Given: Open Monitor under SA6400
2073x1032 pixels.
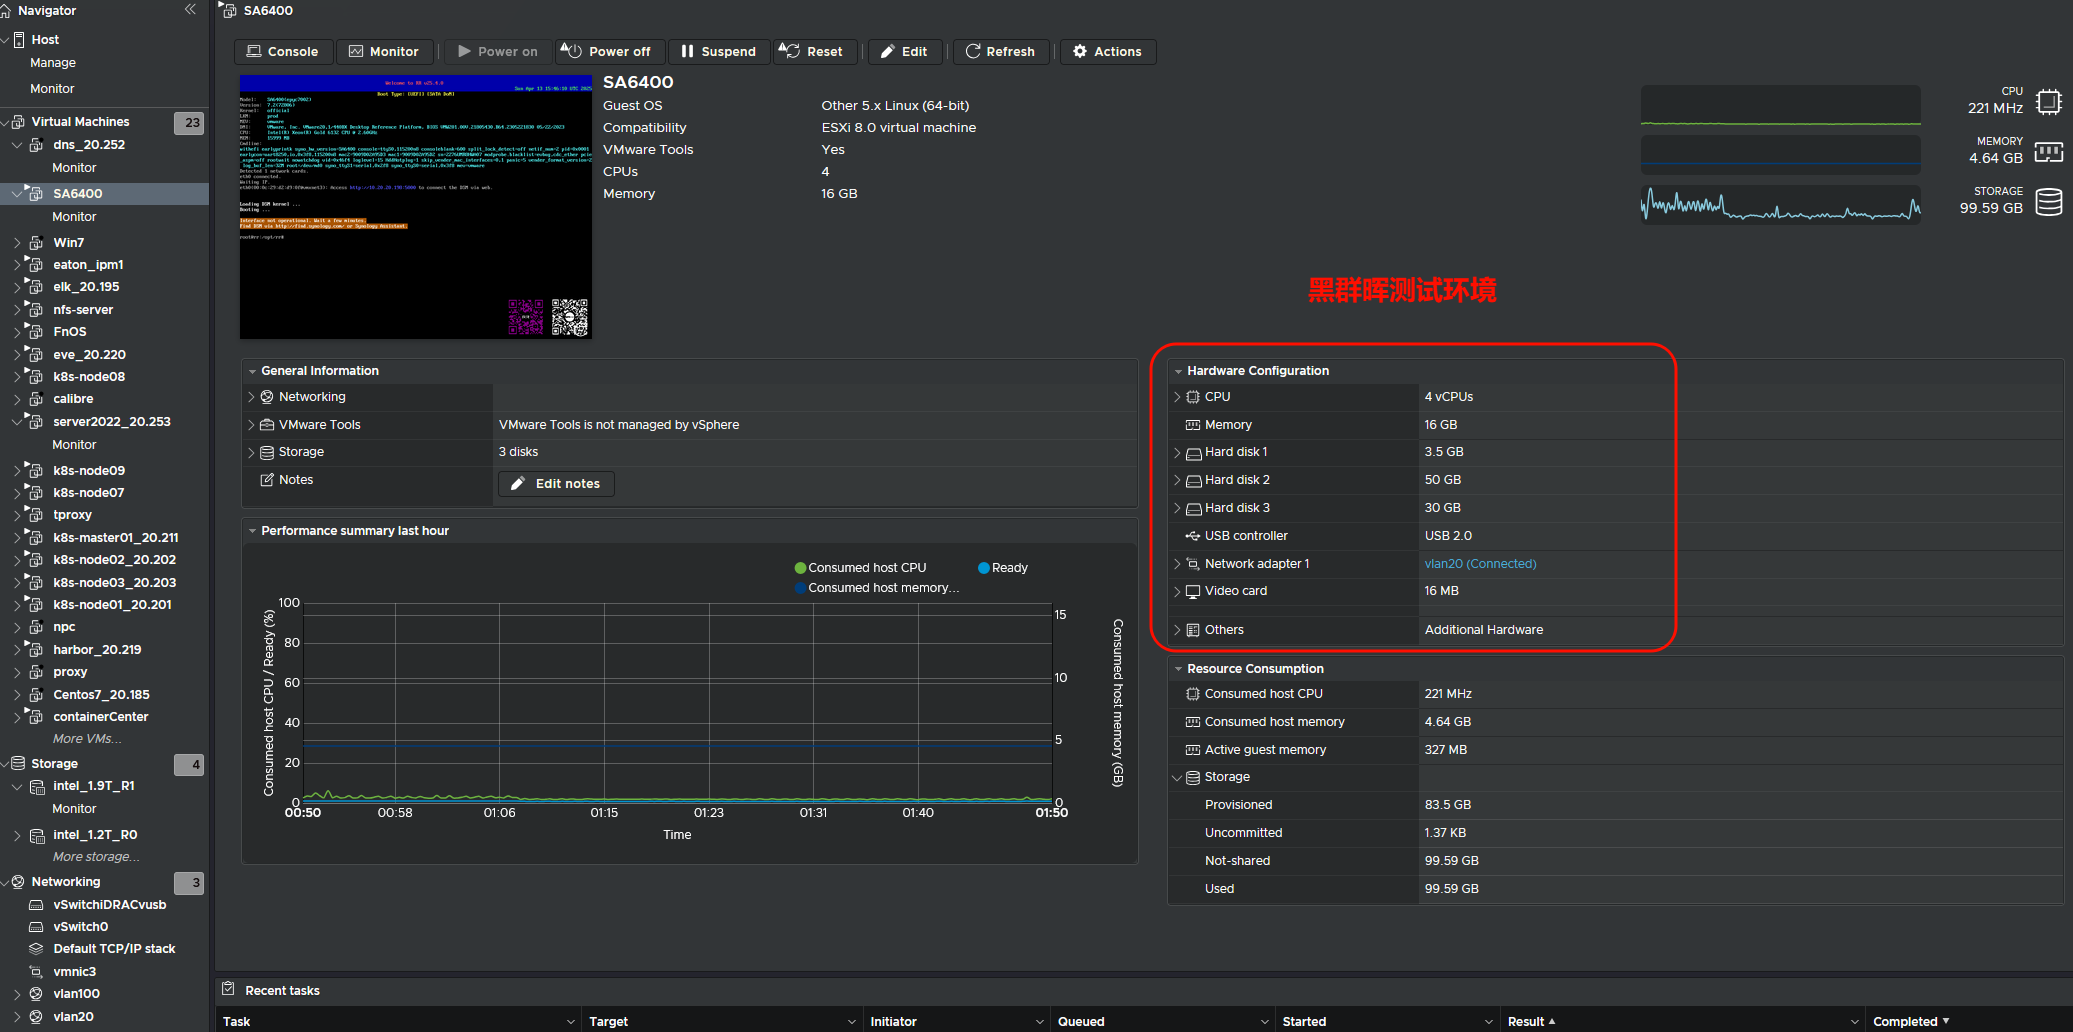Looking at the screenshot, I should coord(74,217).
